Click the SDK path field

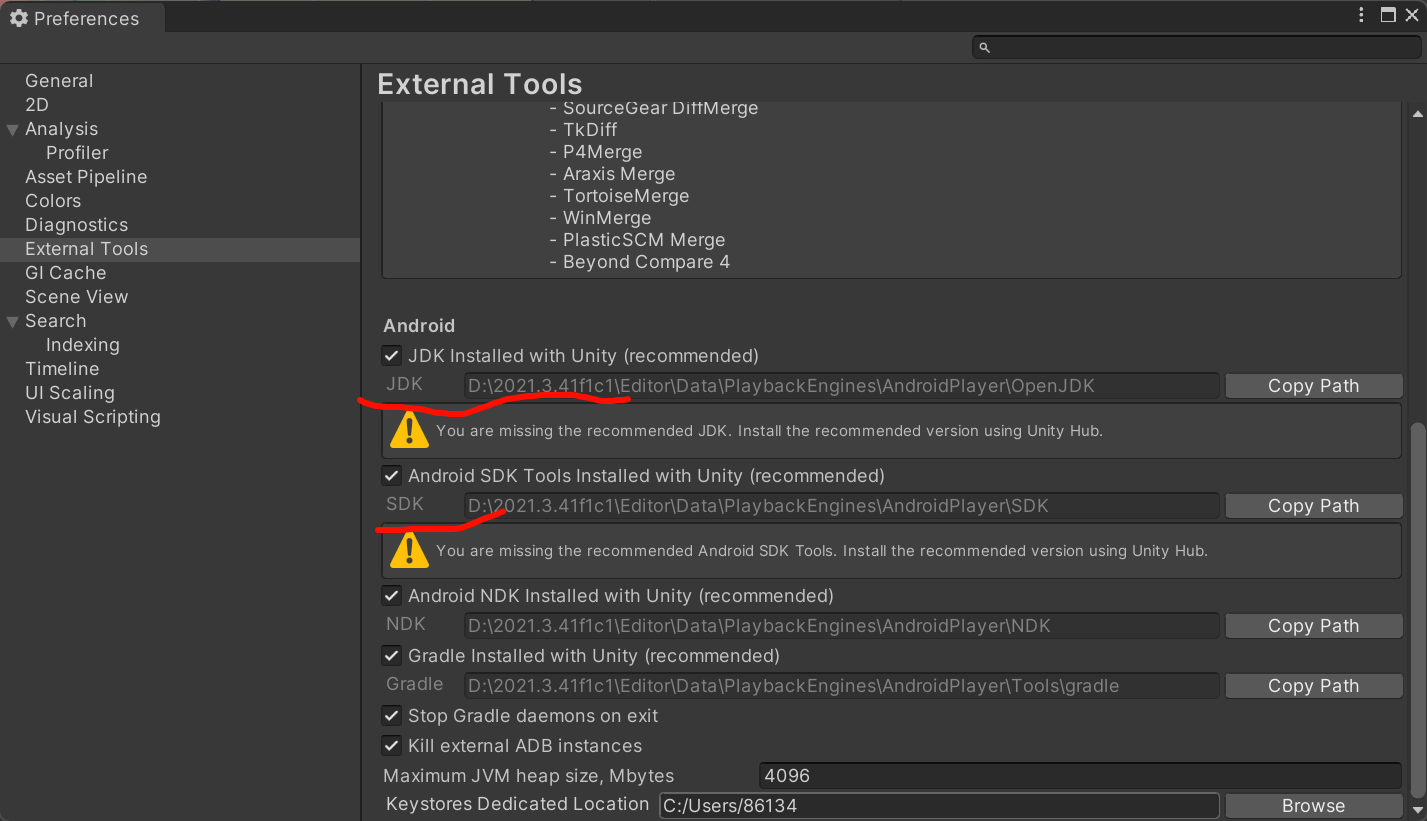842,506
